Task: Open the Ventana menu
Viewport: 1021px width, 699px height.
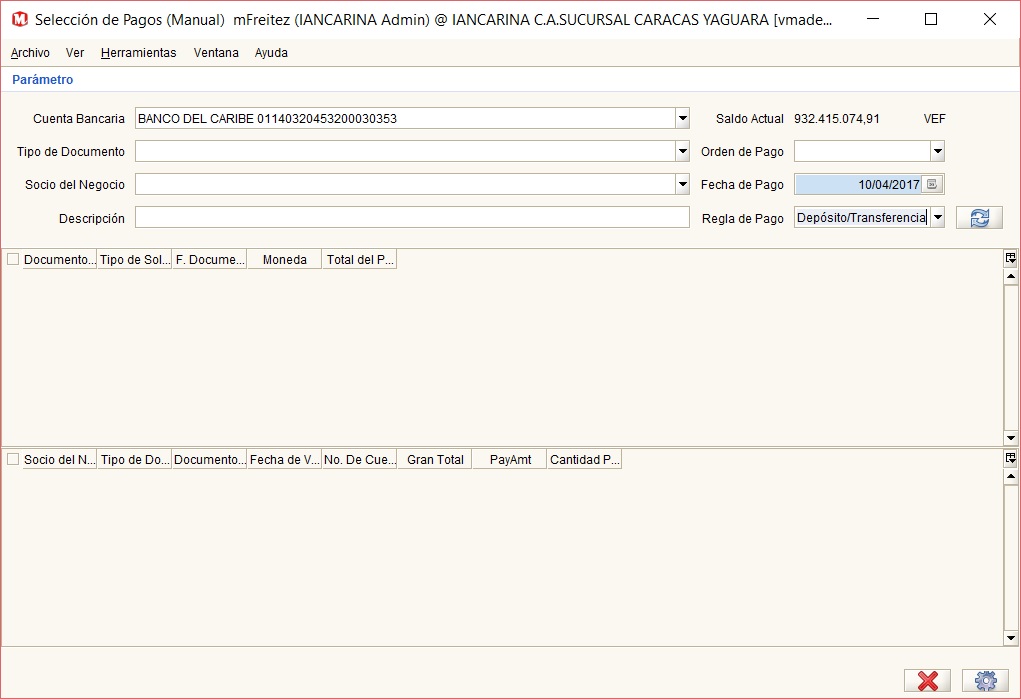Action: pyautogui.click(x=216, y=53)
